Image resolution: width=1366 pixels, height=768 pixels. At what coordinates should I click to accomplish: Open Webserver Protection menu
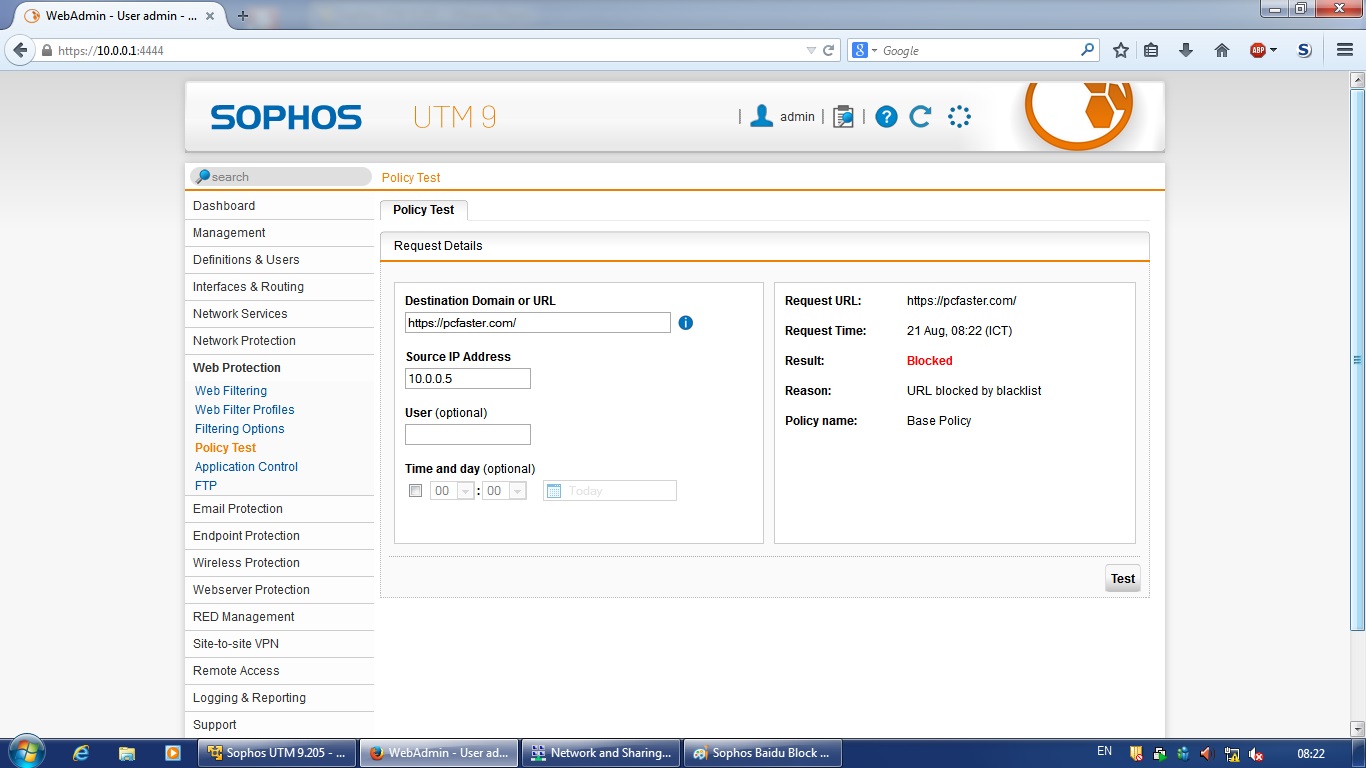(279, 590)
